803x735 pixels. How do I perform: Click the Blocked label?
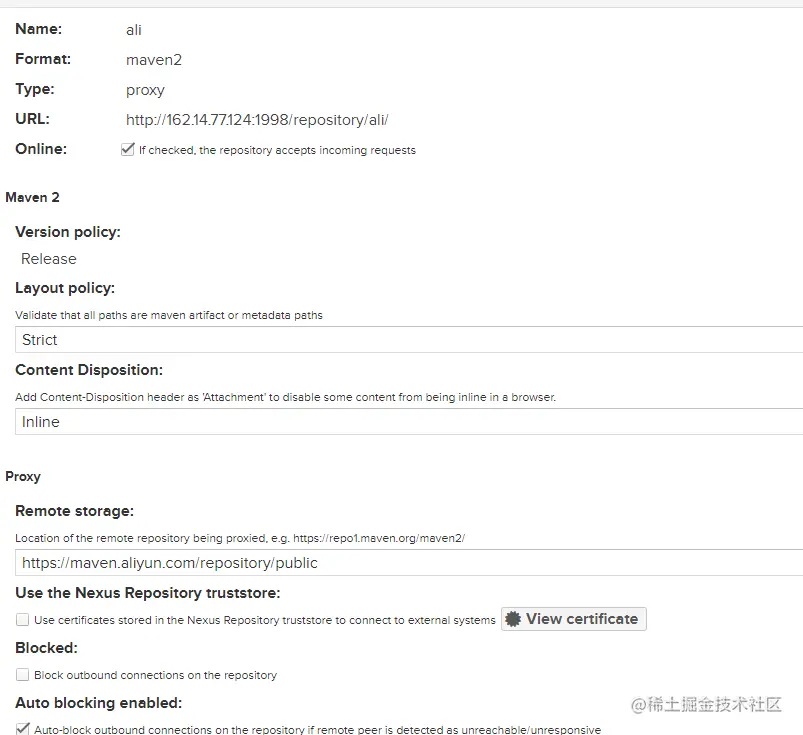47,648
